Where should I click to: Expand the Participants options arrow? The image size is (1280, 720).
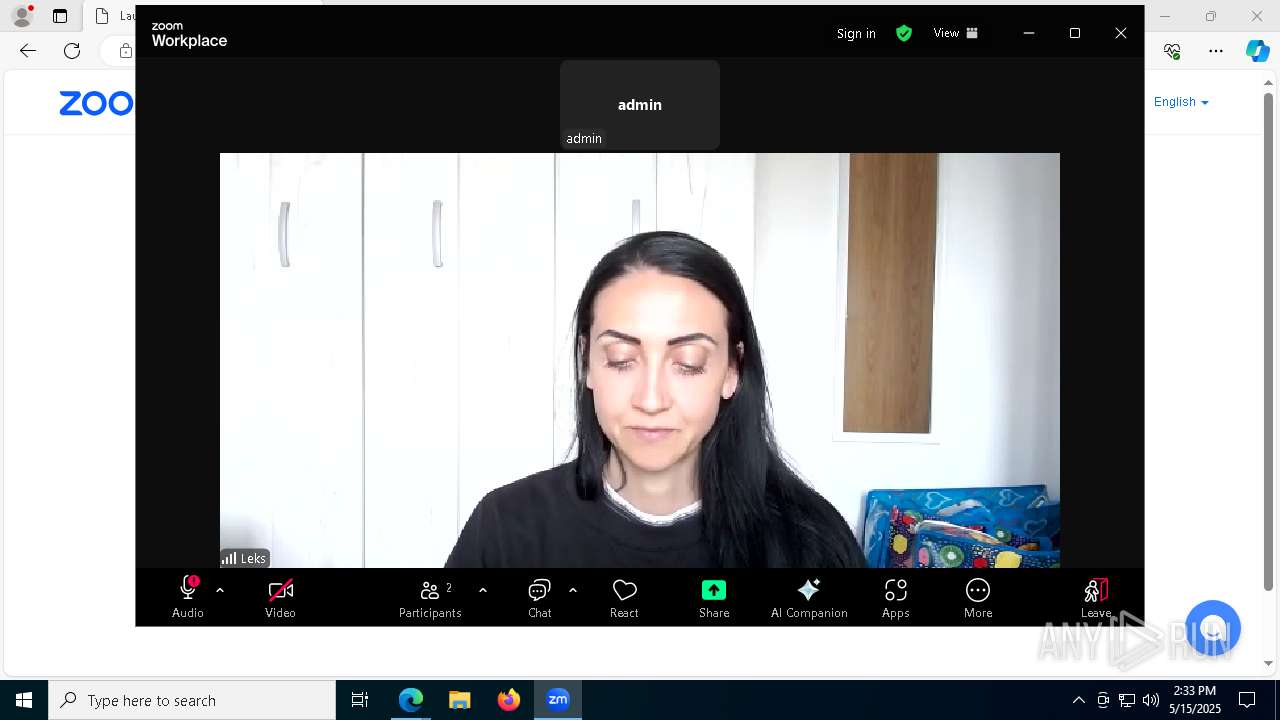tap(483, 590)
